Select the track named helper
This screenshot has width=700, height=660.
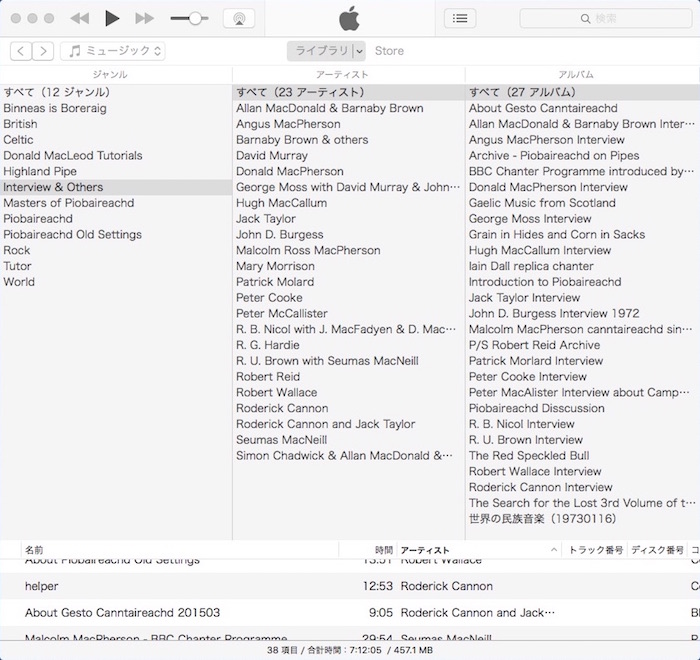click(42, 586)
